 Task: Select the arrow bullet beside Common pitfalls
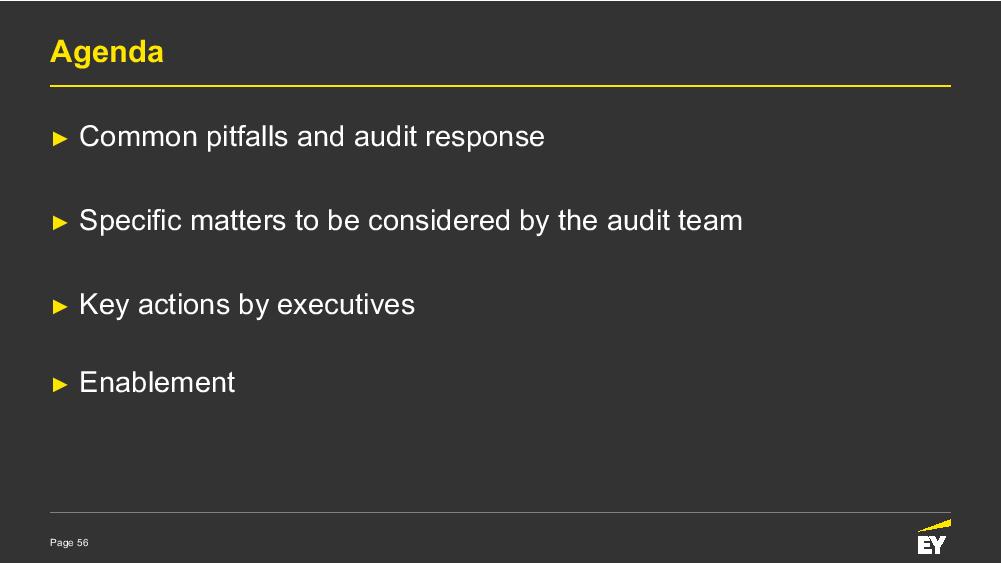(x=60, y=139)
